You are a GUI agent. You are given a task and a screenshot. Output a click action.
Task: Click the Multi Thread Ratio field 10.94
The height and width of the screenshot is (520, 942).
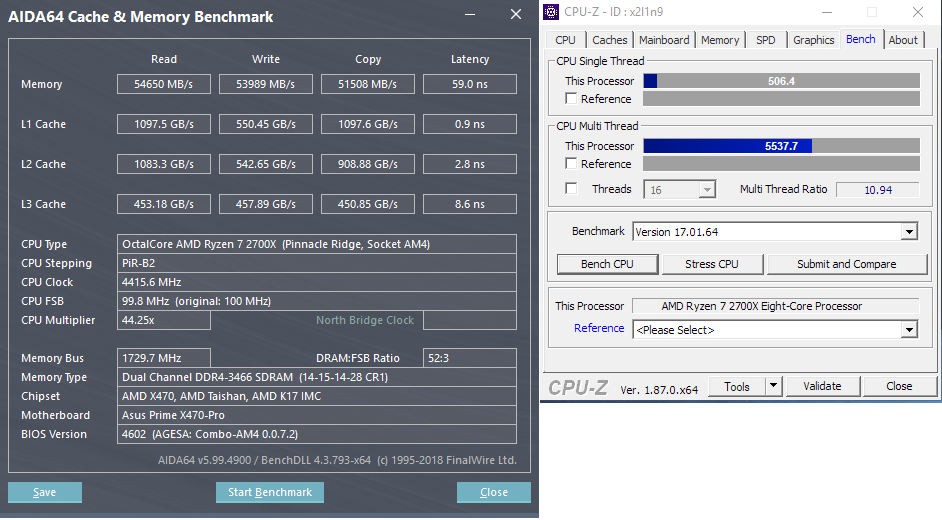pos(878,190)
